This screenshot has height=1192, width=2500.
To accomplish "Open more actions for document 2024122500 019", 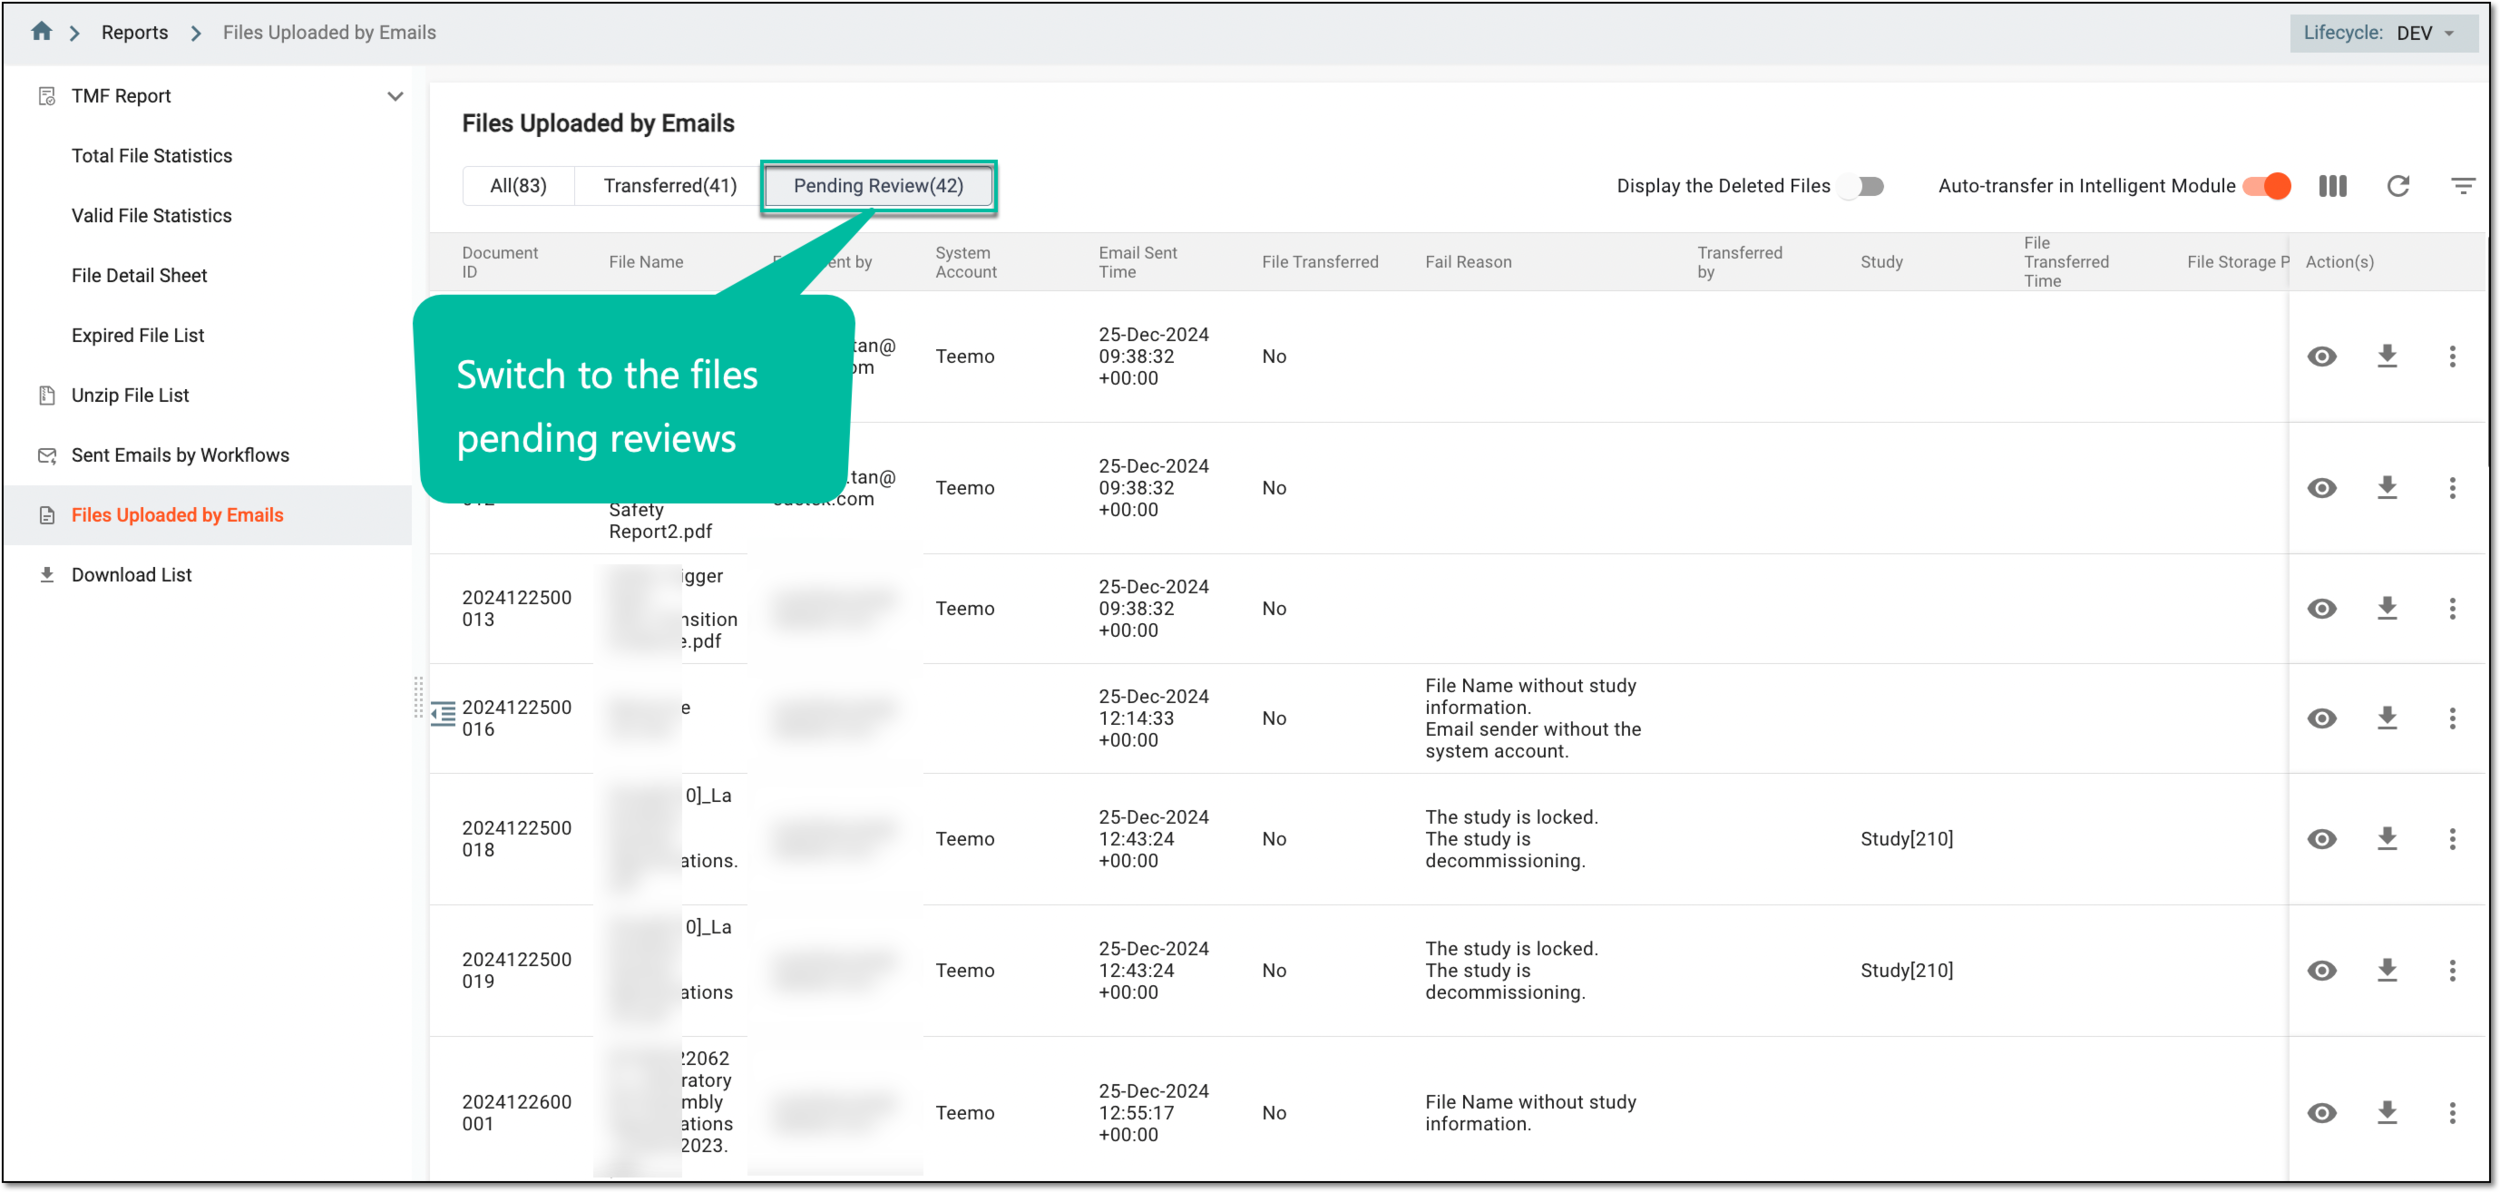I will [2452, 971].
